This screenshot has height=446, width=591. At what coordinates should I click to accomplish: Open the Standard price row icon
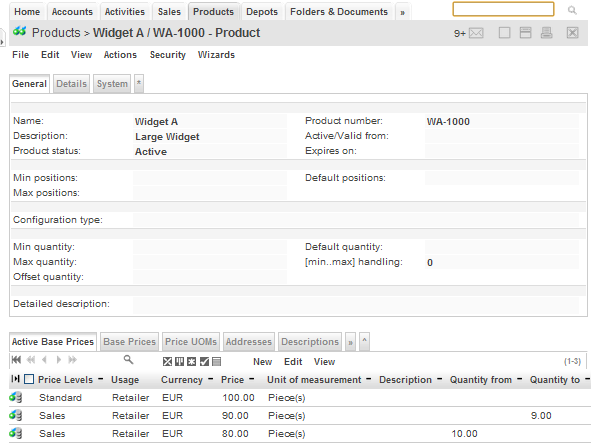coord(16,397)
